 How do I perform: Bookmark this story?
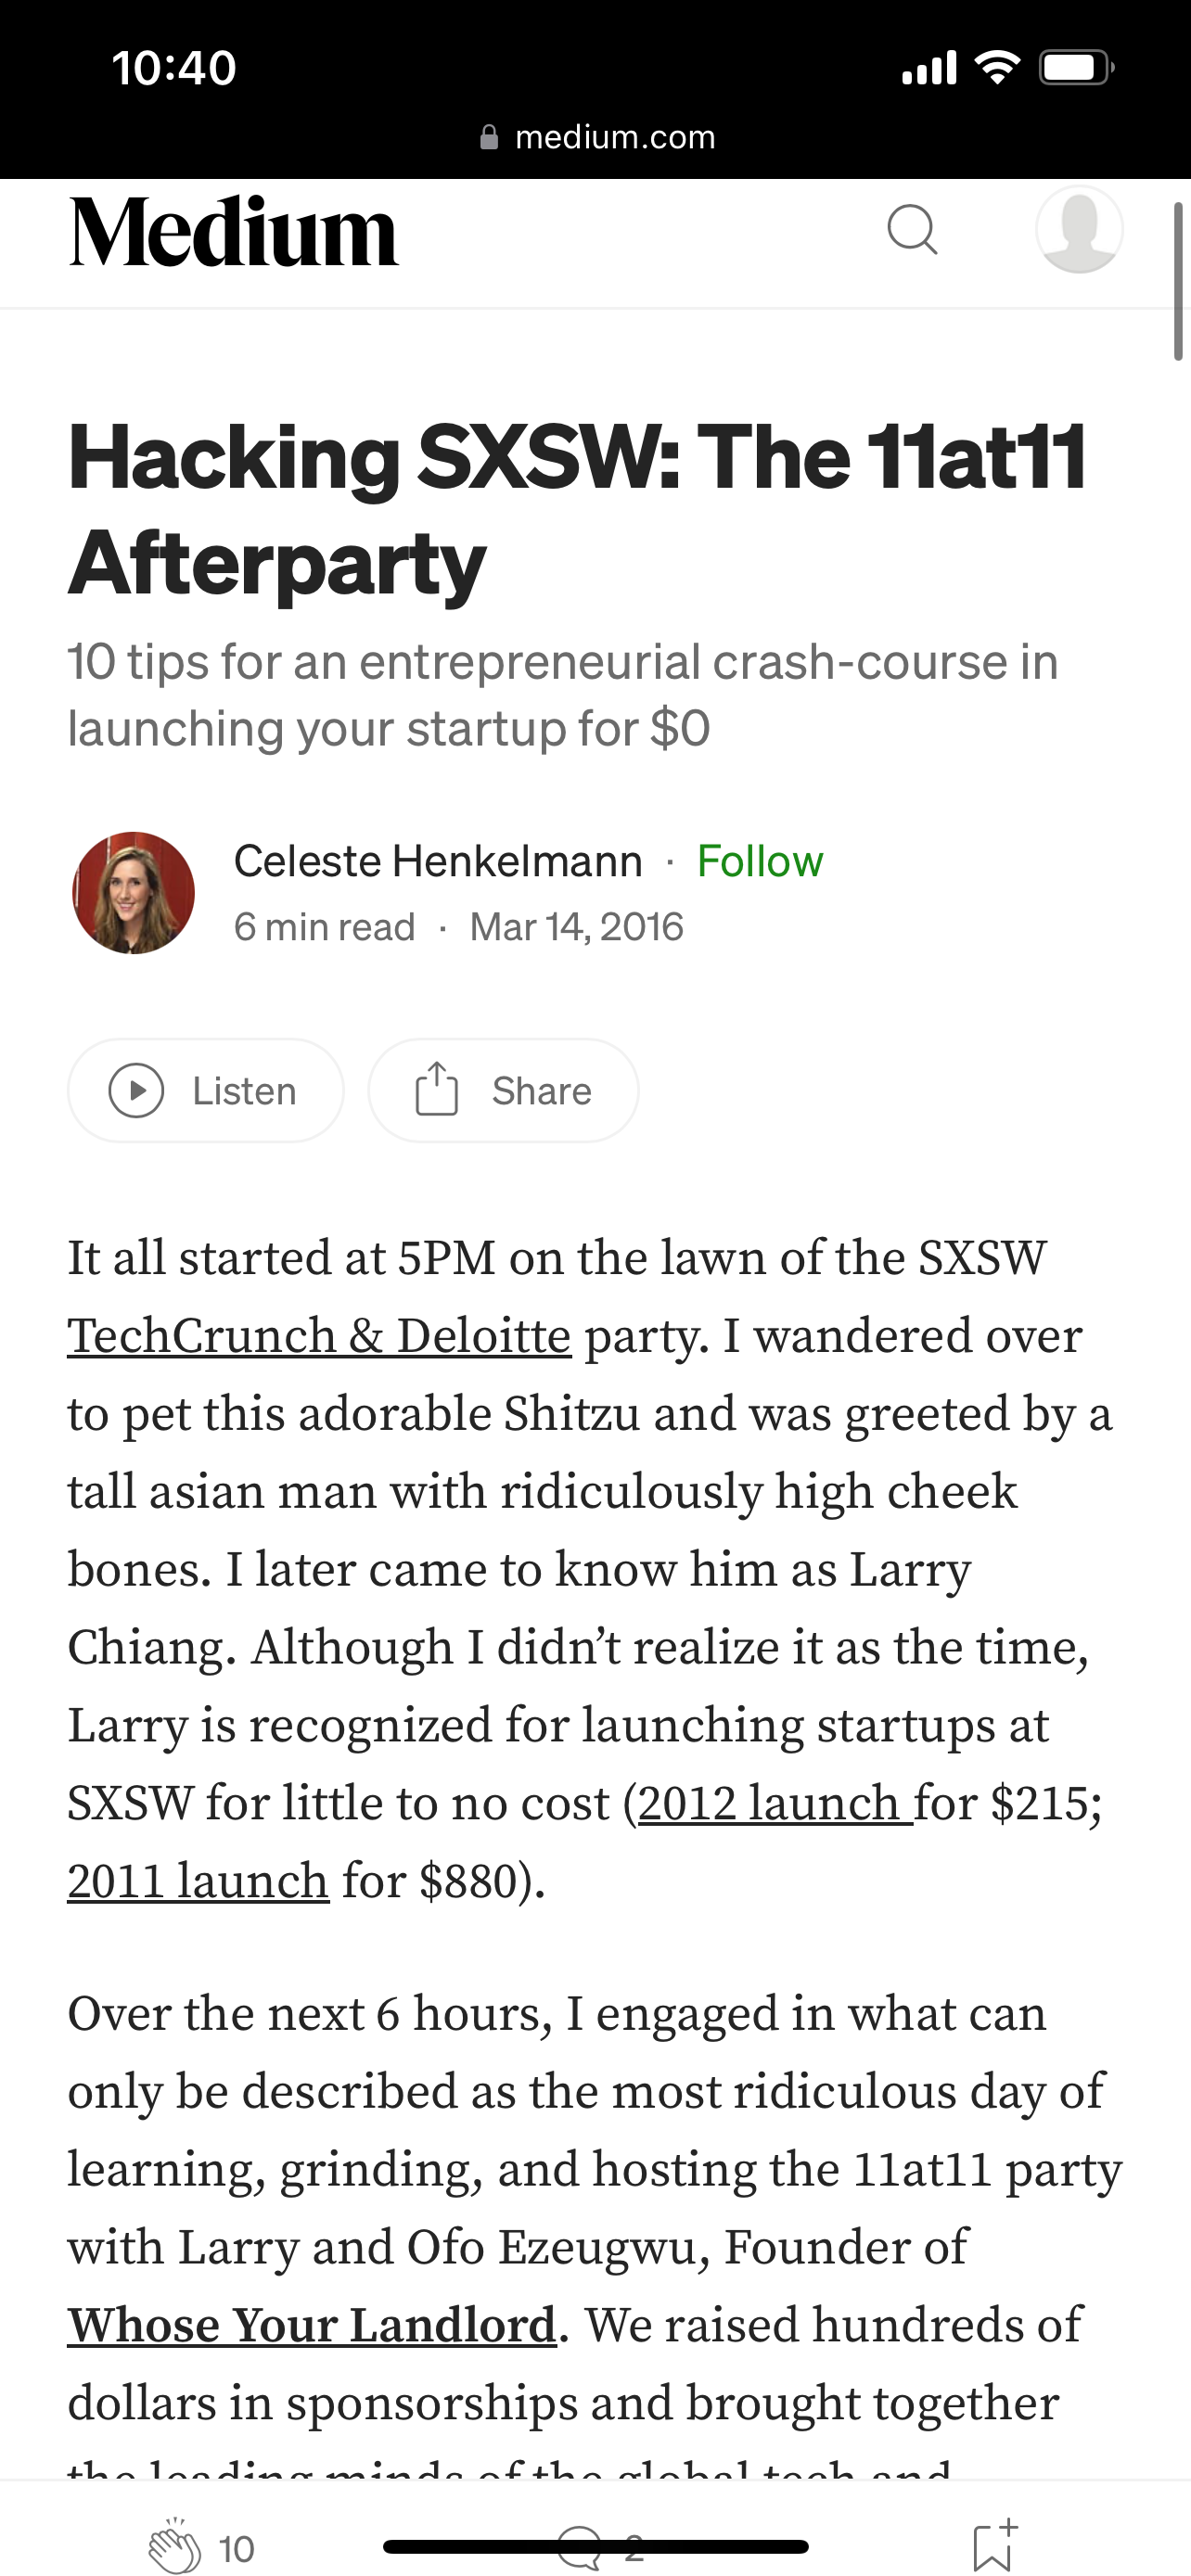pos(993,2545)
